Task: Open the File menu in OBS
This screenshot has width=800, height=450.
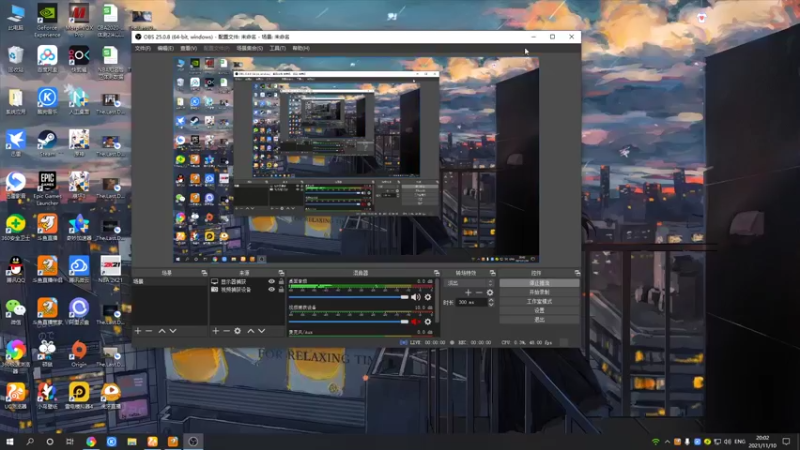Action: (143, 48)
